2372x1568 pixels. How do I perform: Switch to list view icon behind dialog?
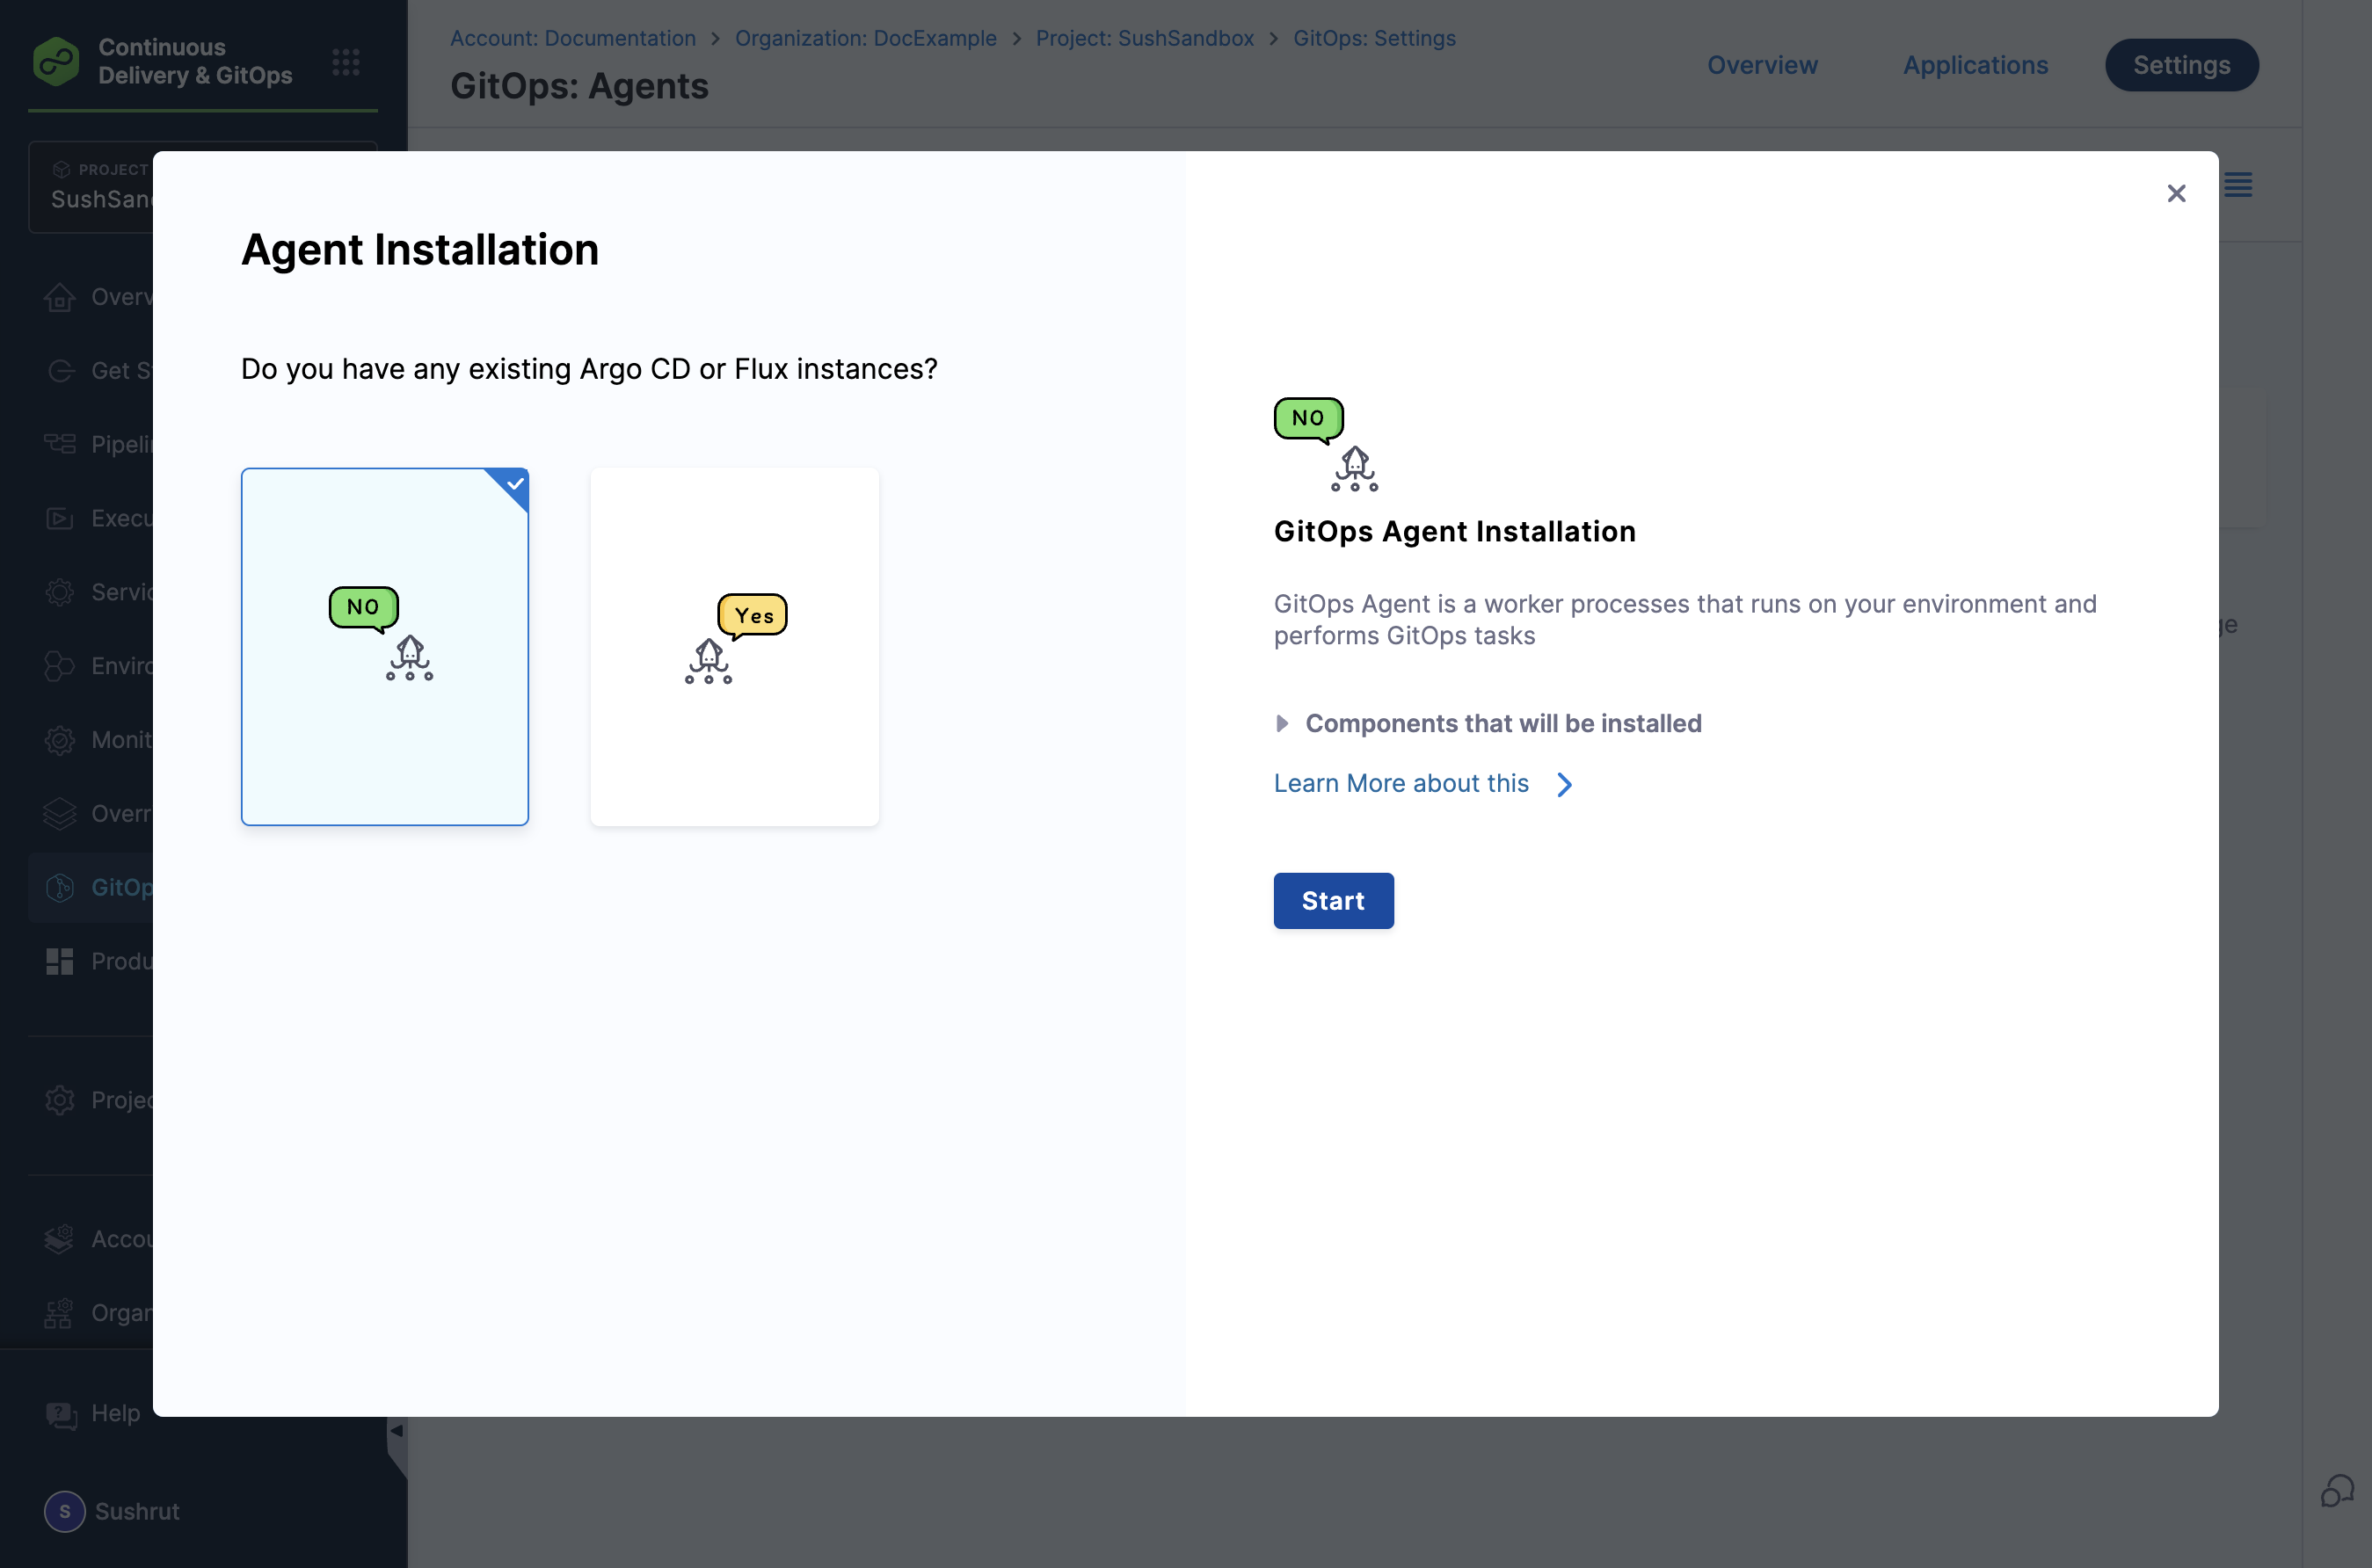pos(2238,185)
